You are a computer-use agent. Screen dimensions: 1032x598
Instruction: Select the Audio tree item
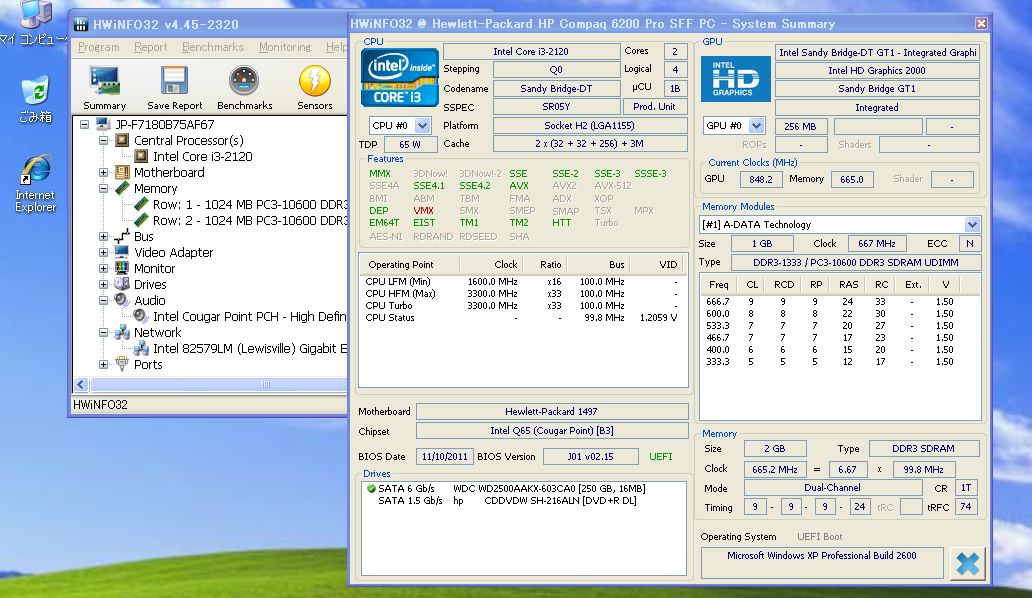[149, 301]
